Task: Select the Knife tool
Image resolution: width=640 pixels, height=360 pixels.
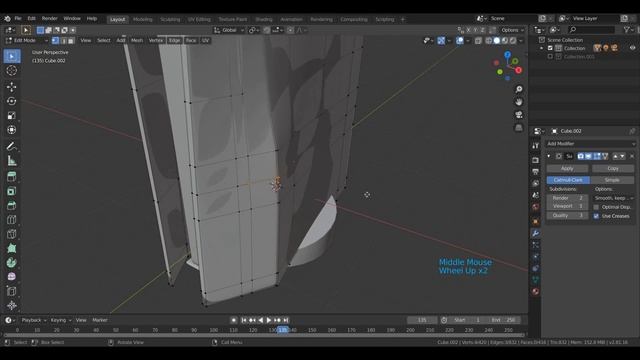Action: [x=11, y=234]
